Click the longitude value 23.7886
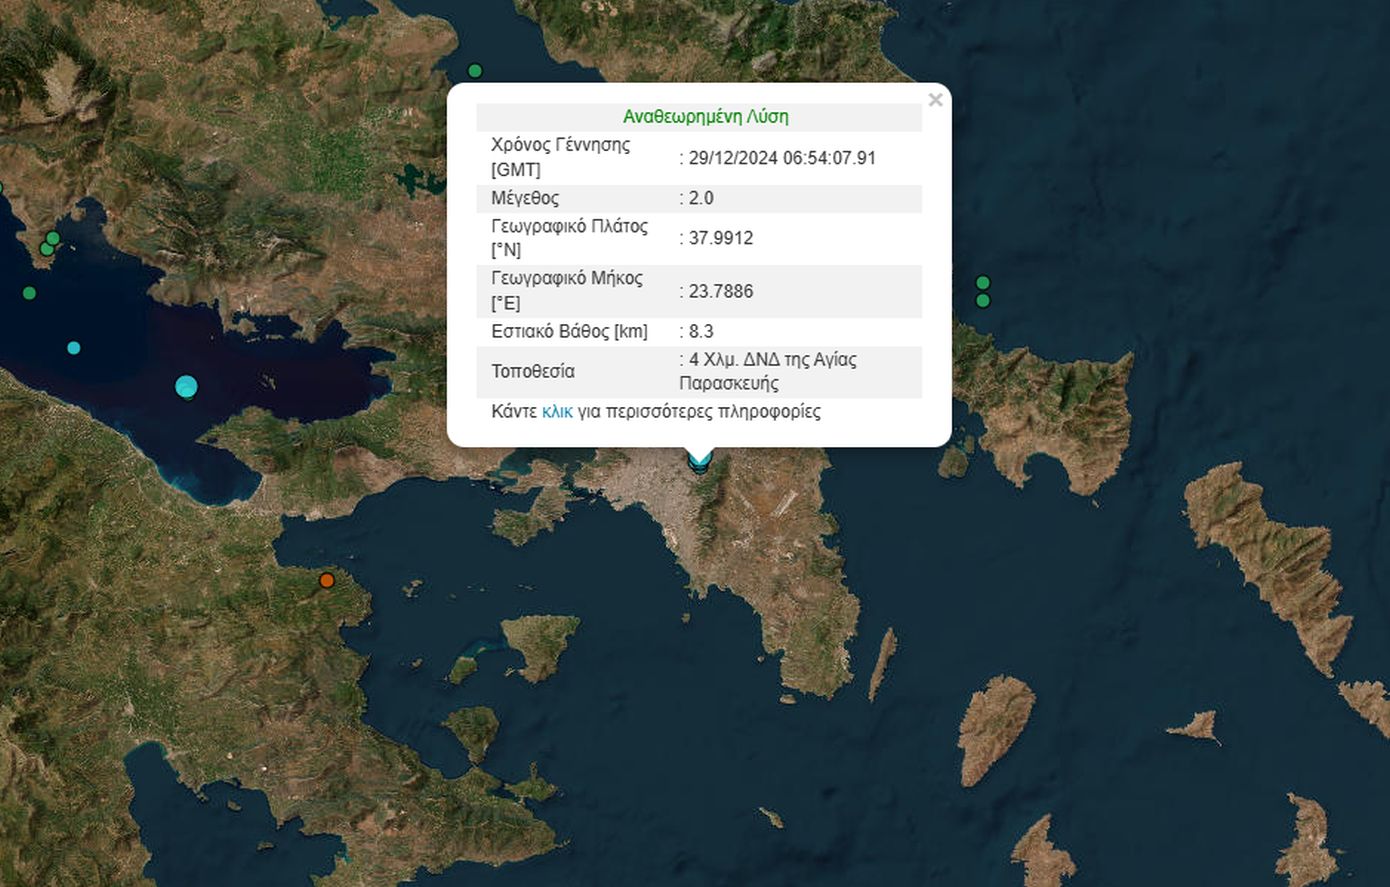This screenshot has width=1390, height=887. [x=721, y=291]
